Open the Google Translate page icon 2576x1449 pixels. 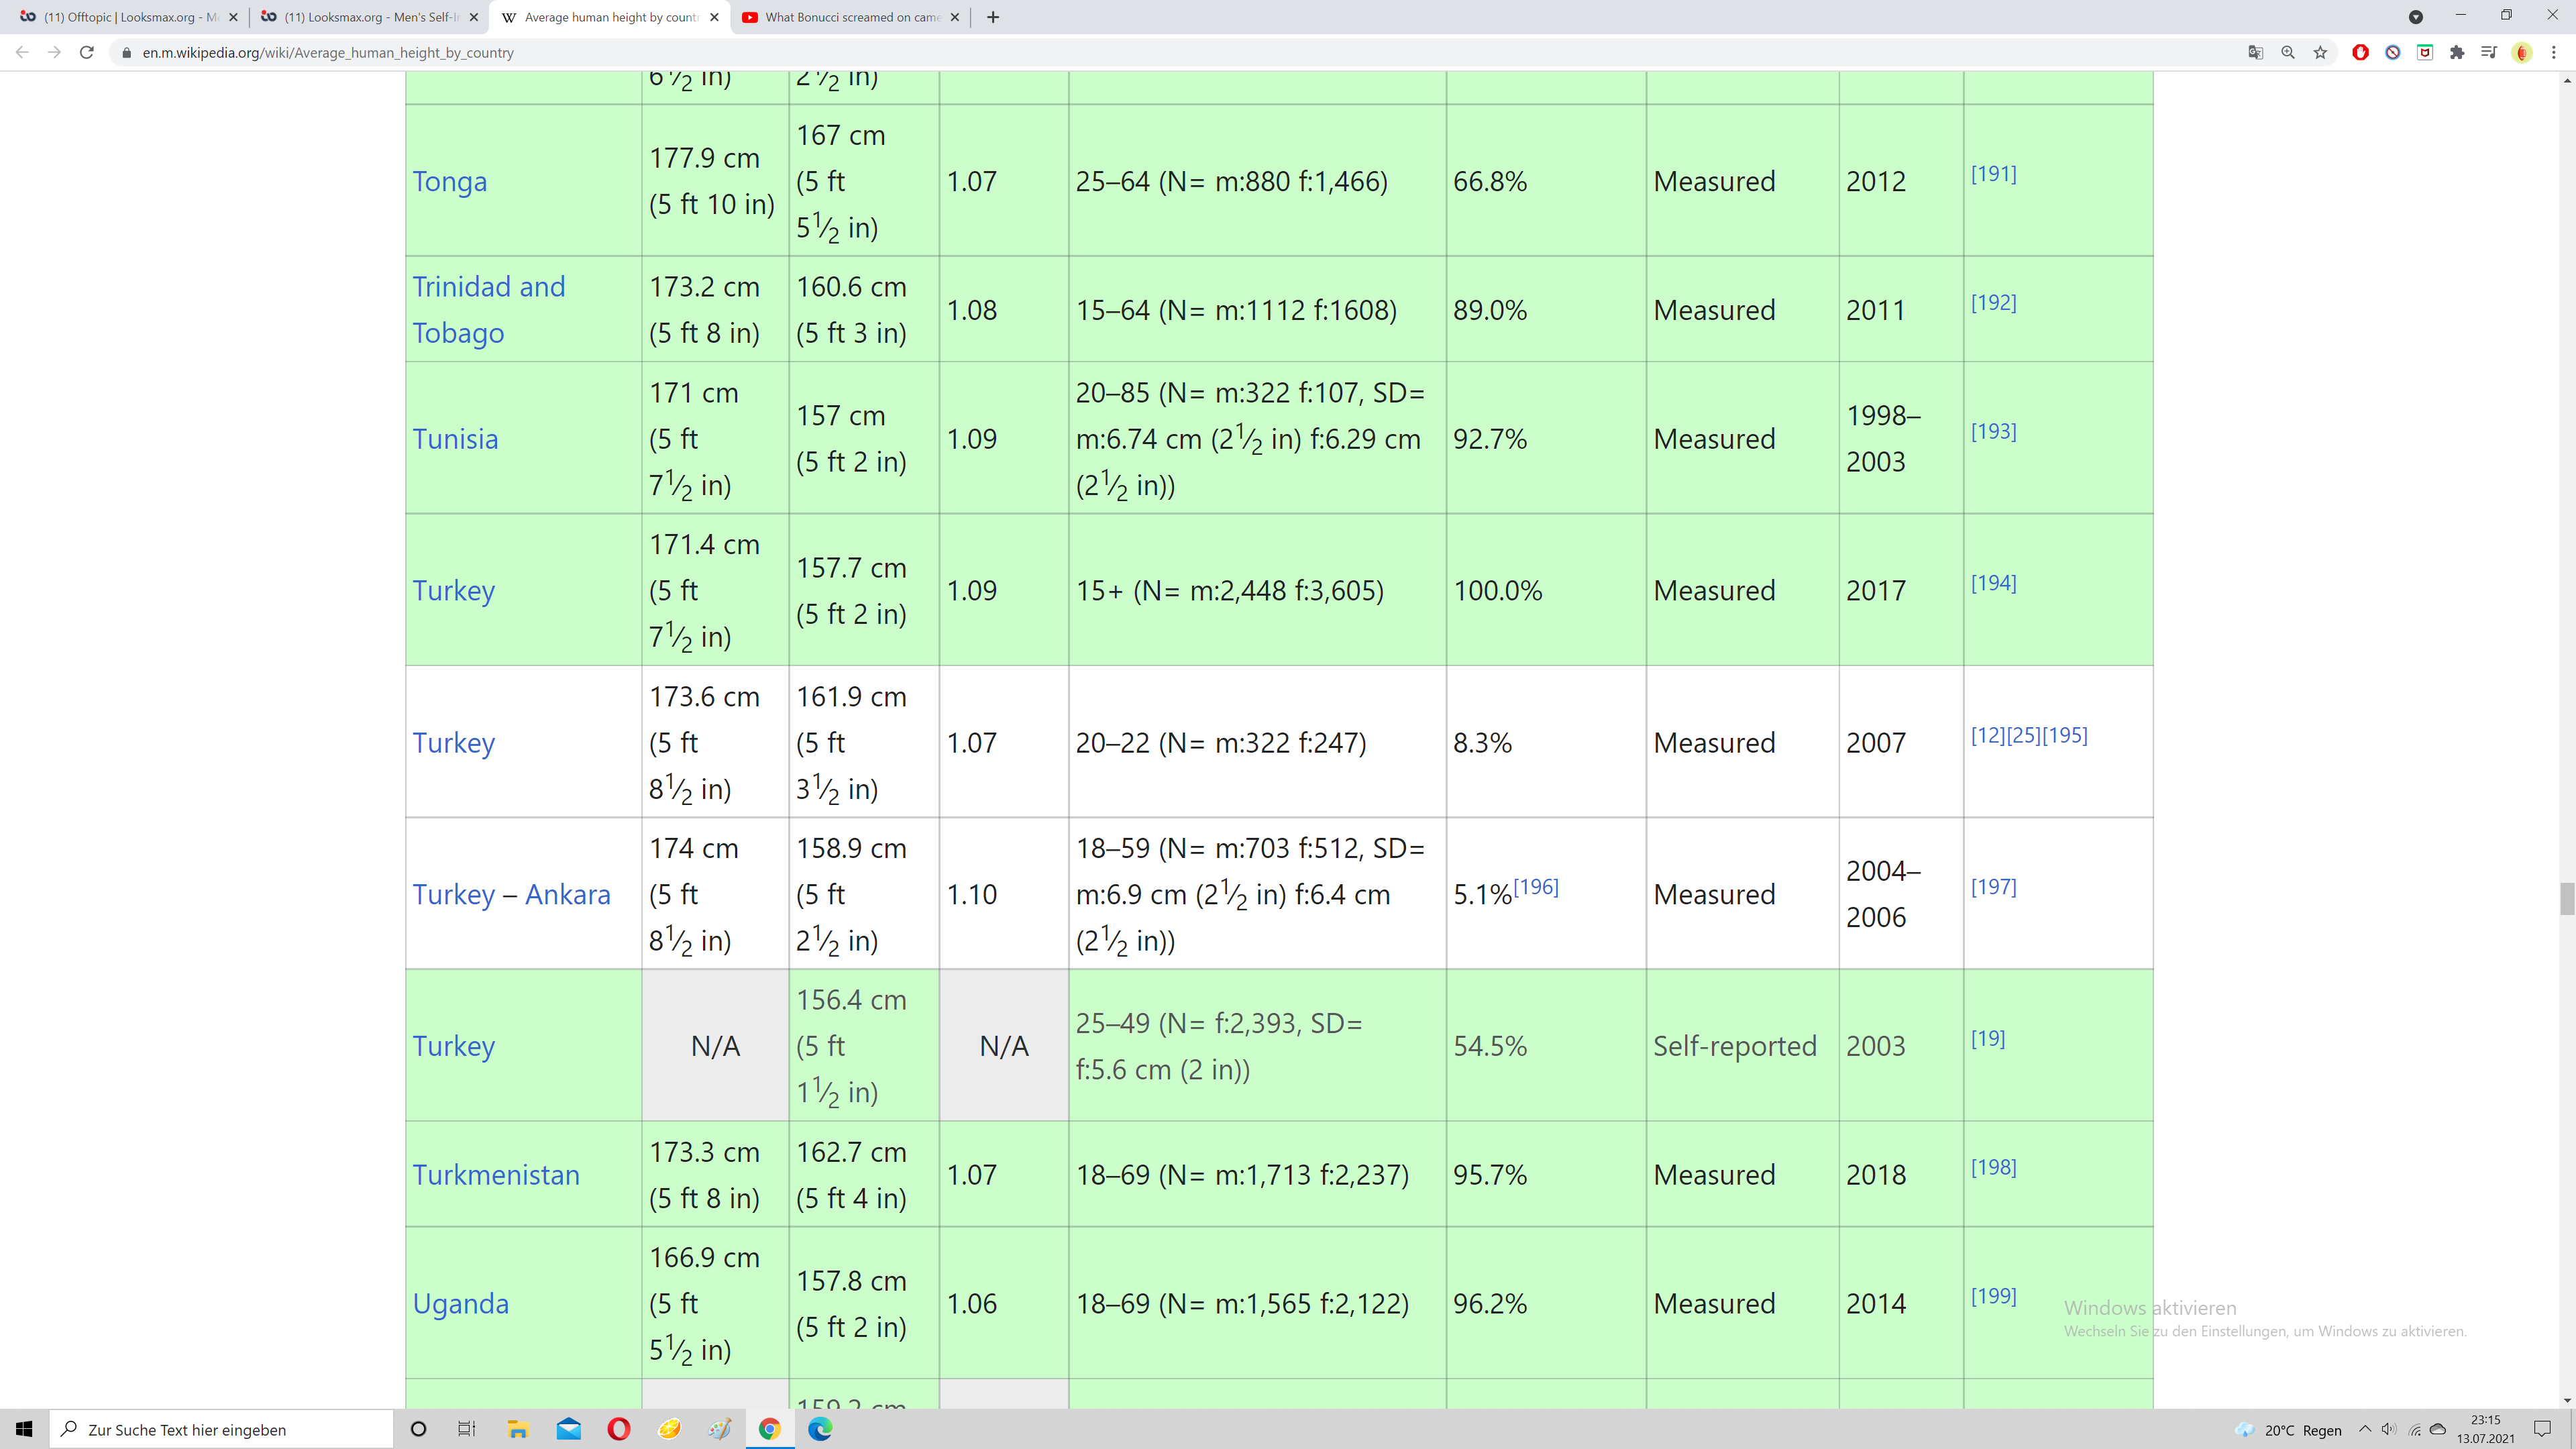coord(2255,52)
